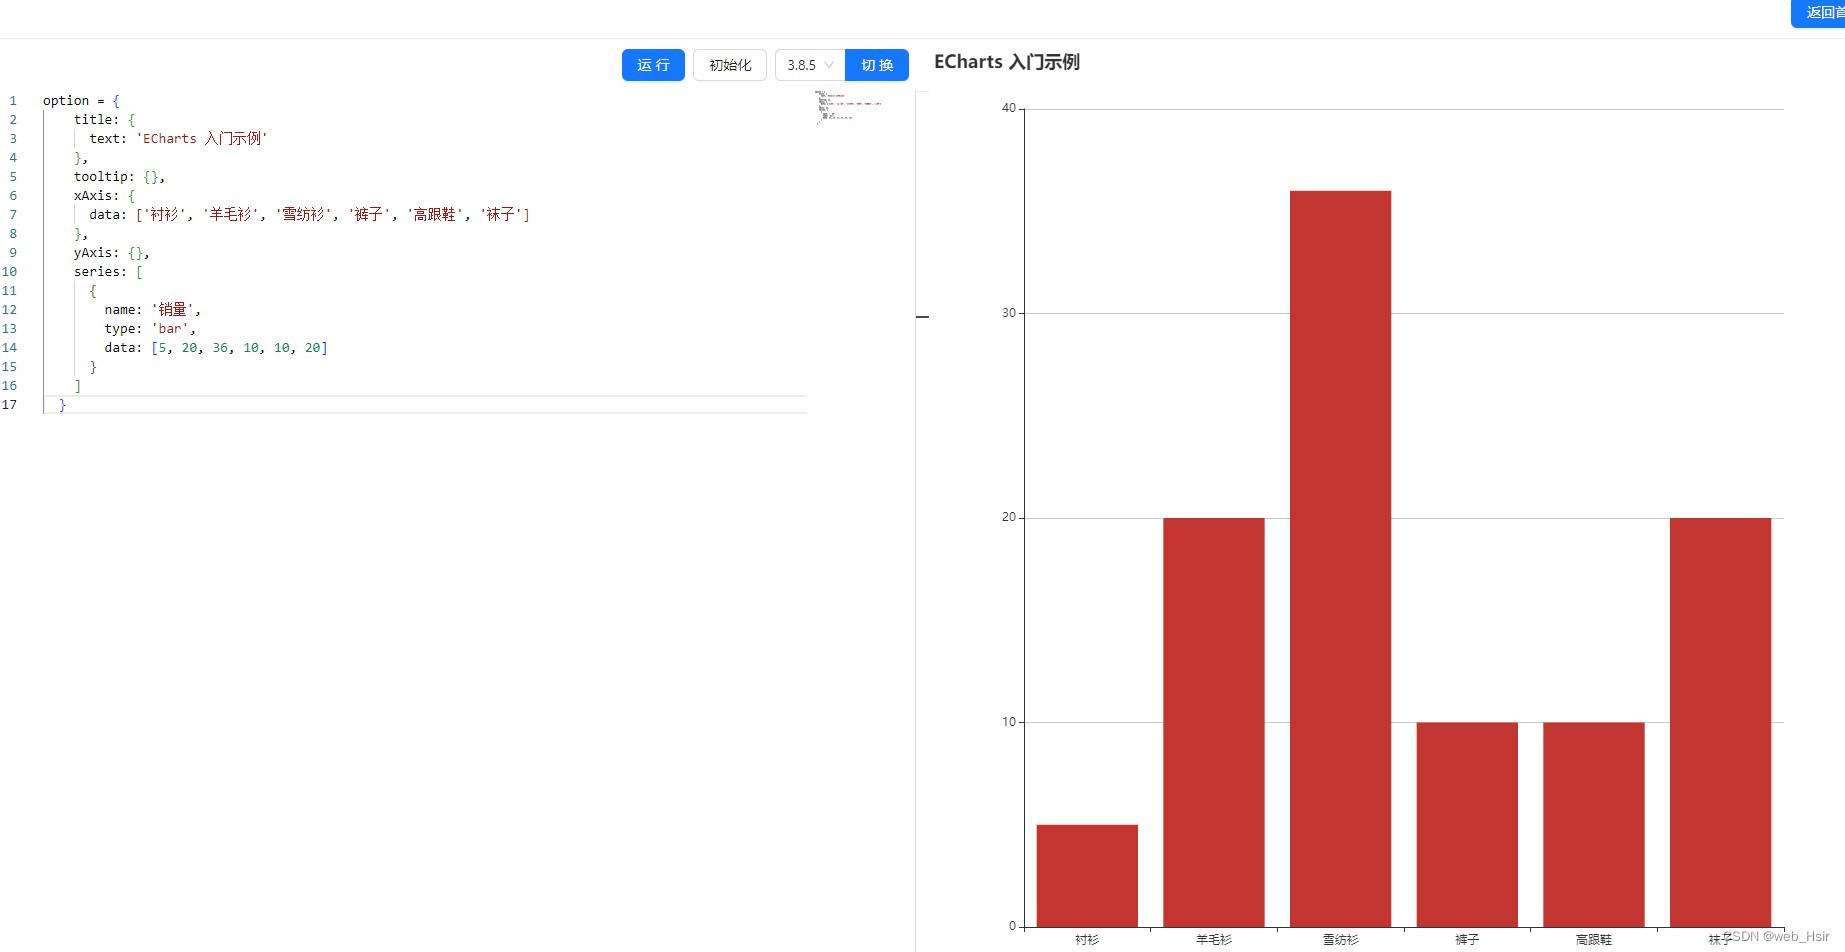1845x952 pixels.
Task: Click x-axis label 雪纺衫
Action: point(1340,940)
